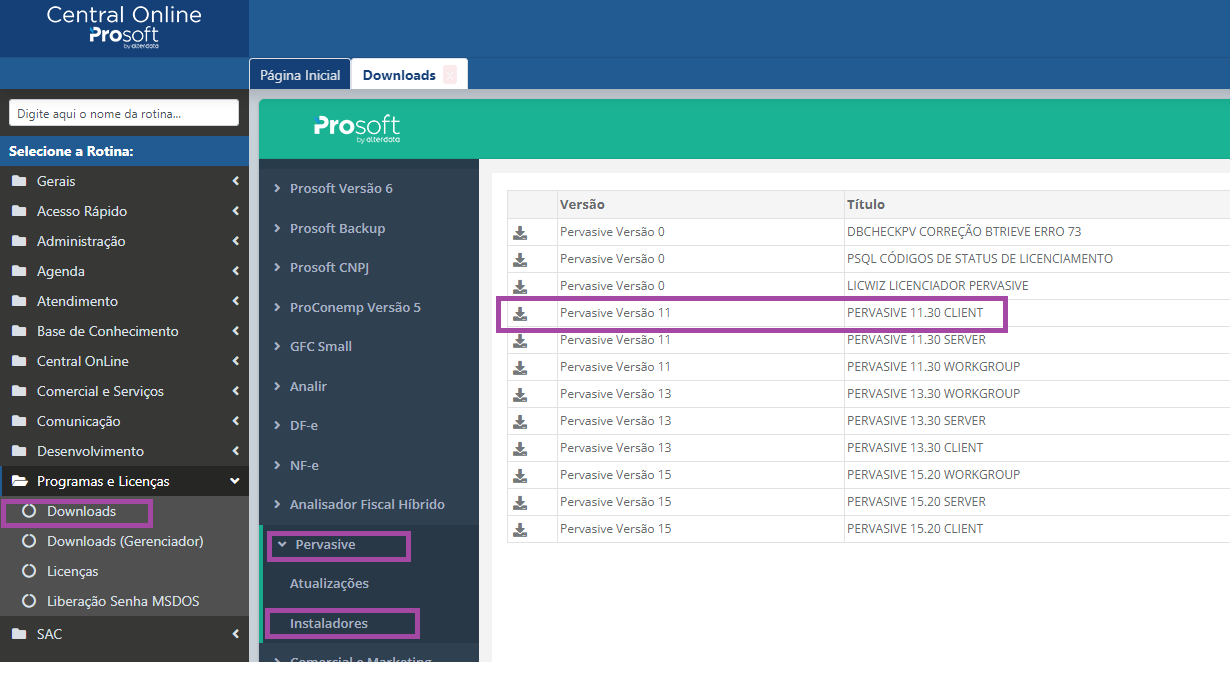
Task: Download PERVASIVE 15.20 WORKGROUP
Action: pyautogui.click(x=520, y=475)
